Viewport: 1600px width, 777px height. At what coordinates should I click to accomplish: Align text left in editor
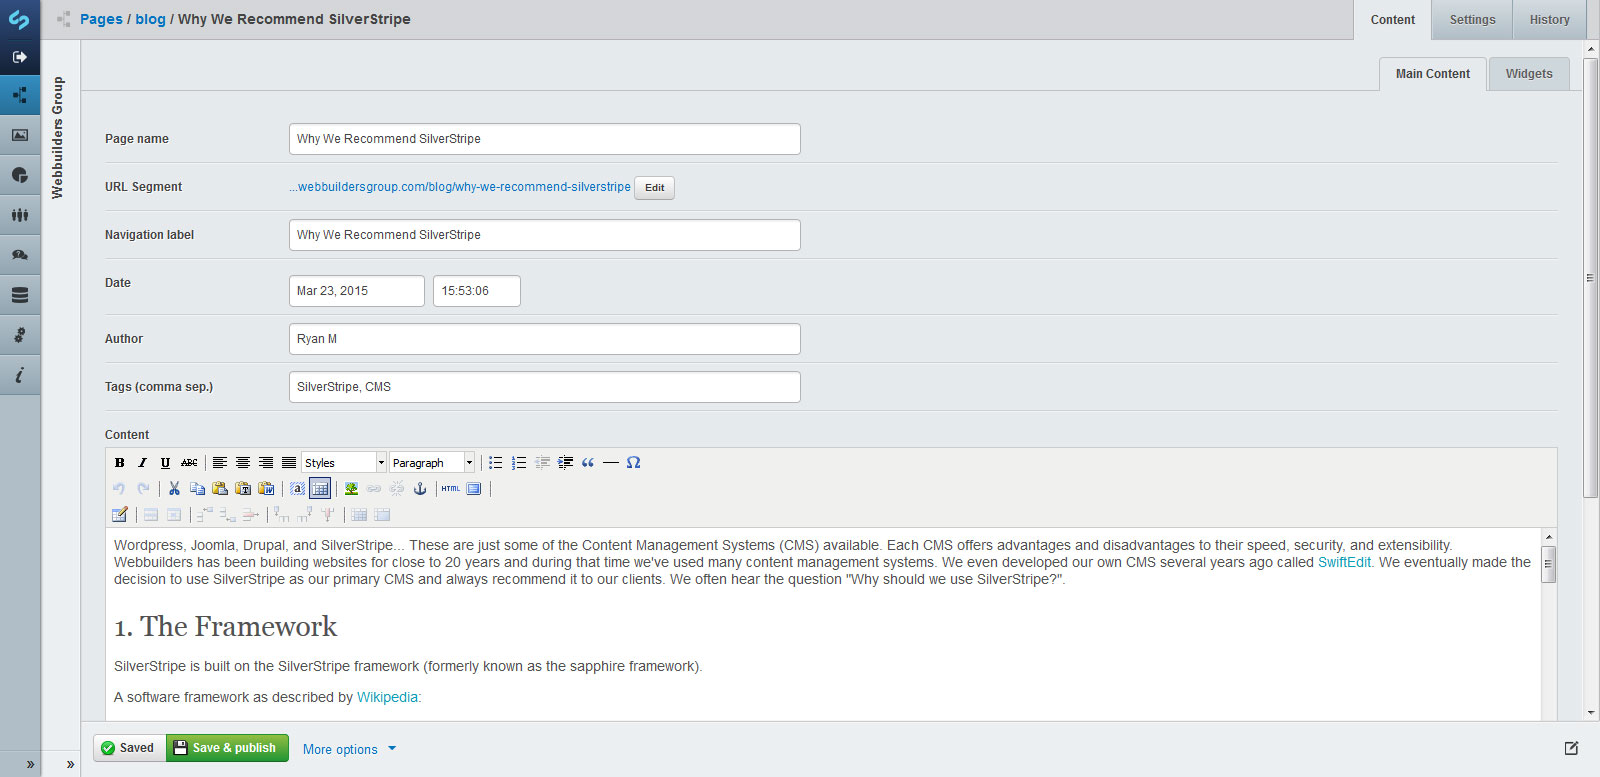219,462
